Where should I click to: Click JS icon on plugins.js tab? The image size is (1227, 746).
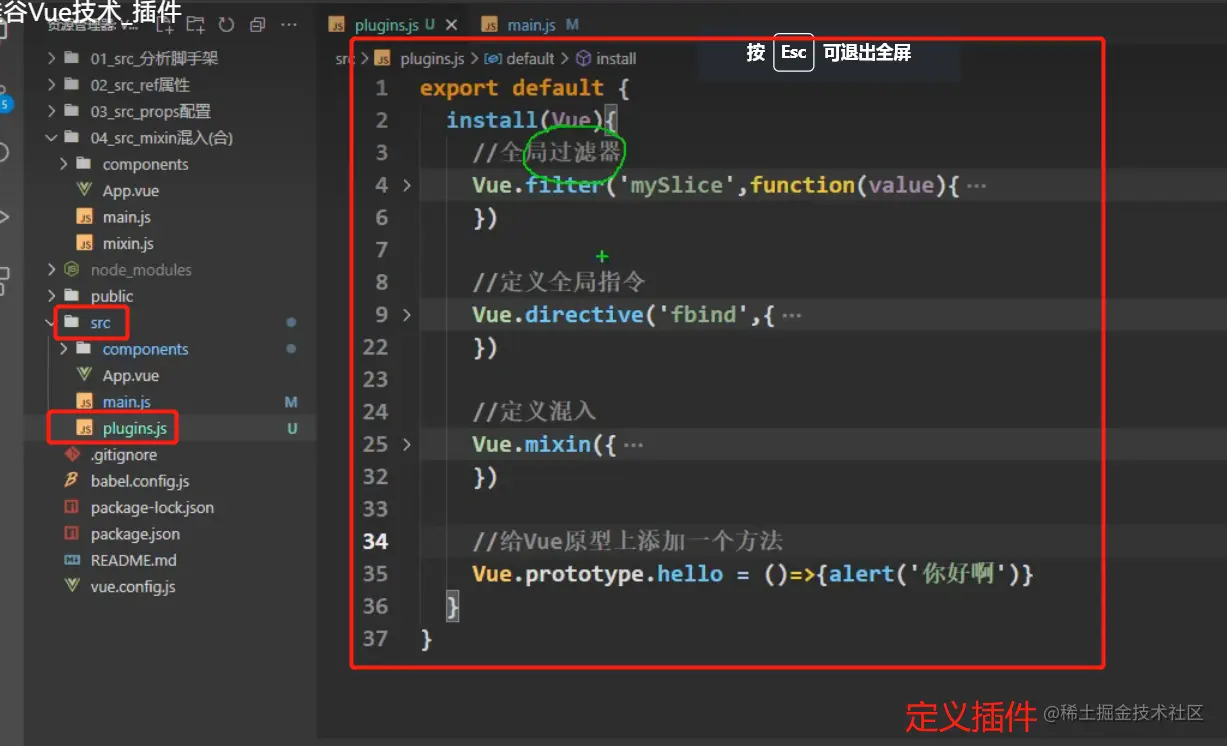[339, 25]
